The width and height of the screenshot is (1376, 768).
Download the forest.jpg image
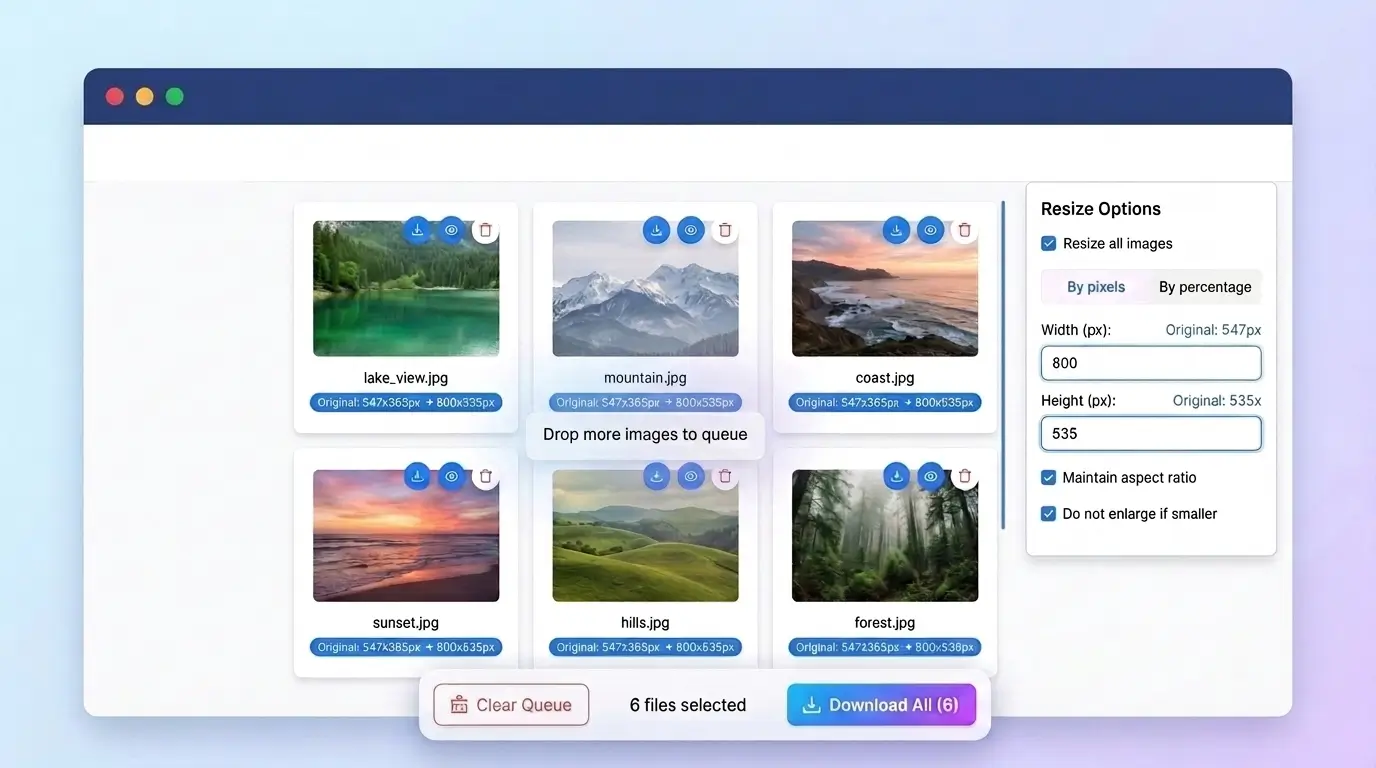coord(896,476)
